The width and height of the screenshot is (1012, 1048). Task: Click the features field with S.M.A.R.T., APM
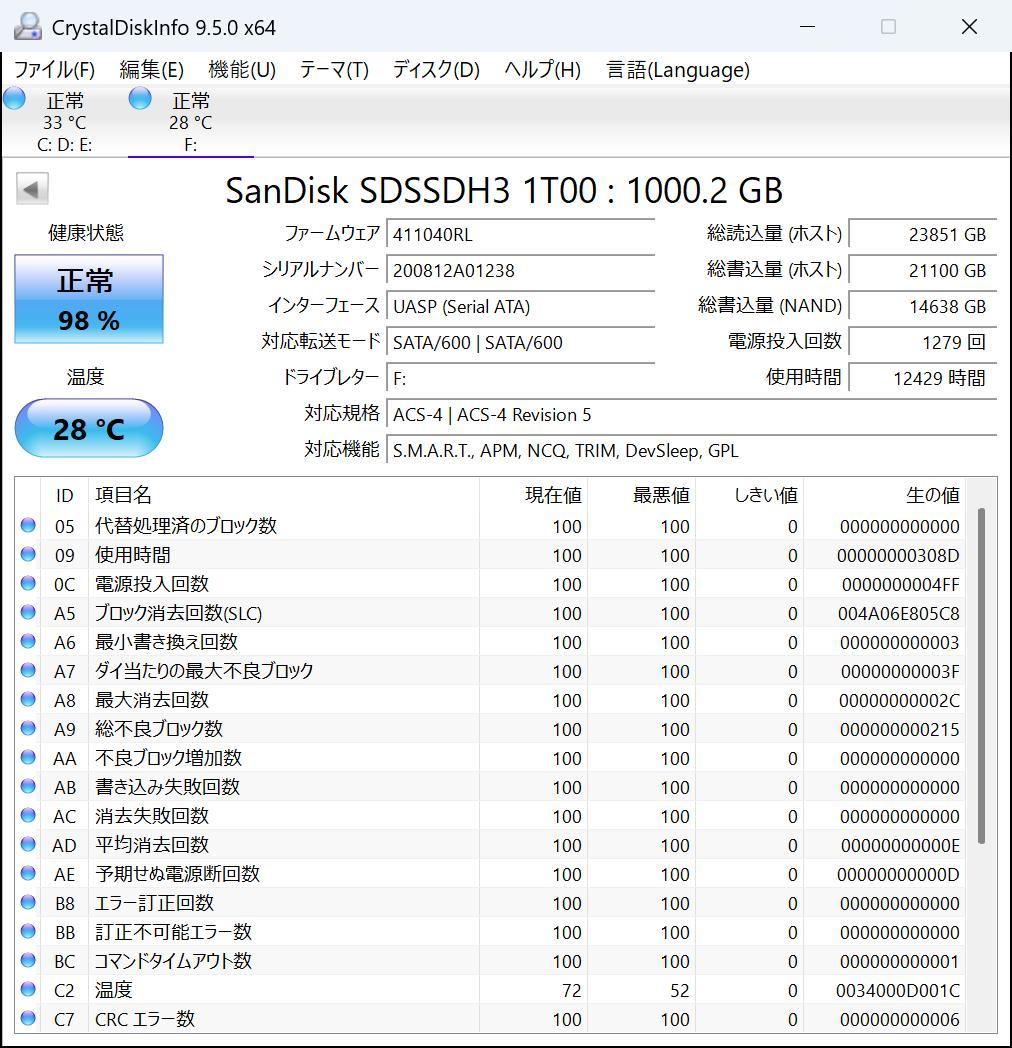tap(691, 451)
